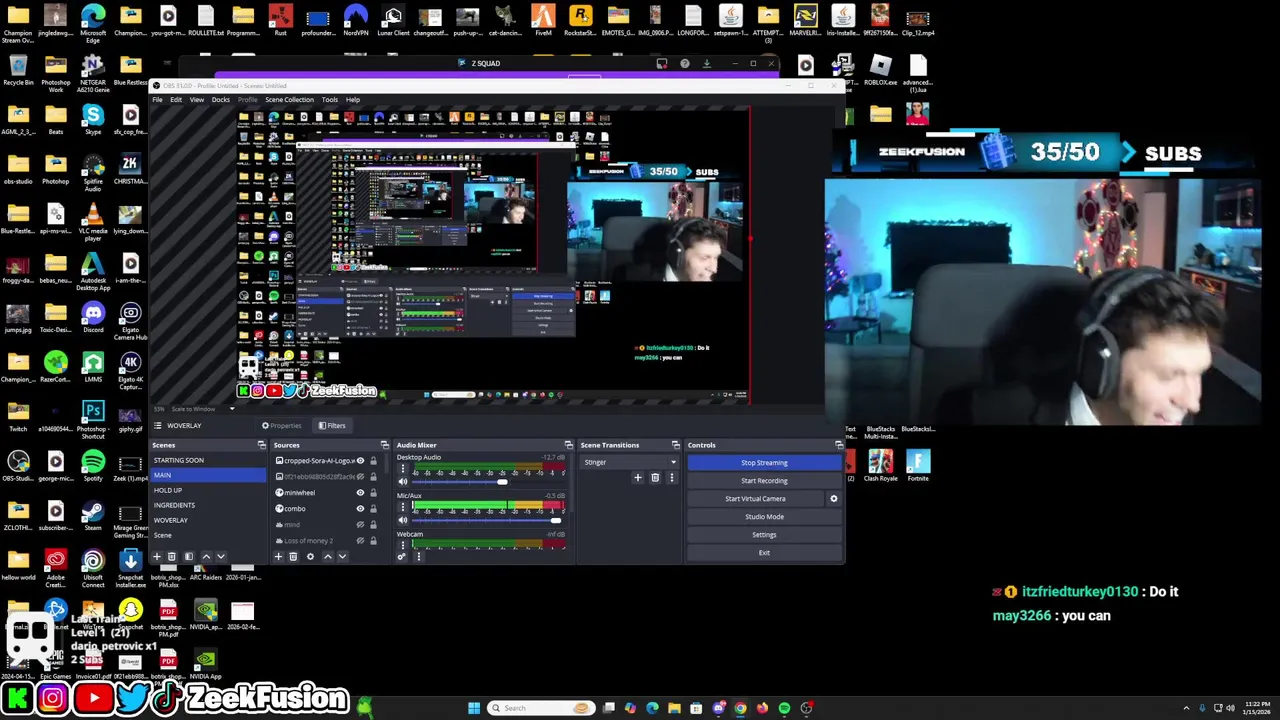The height and width of the screenshot is (720, 1280).
Task: Open Desktop Audio options three-dot menu
Action: click(403, 468)
